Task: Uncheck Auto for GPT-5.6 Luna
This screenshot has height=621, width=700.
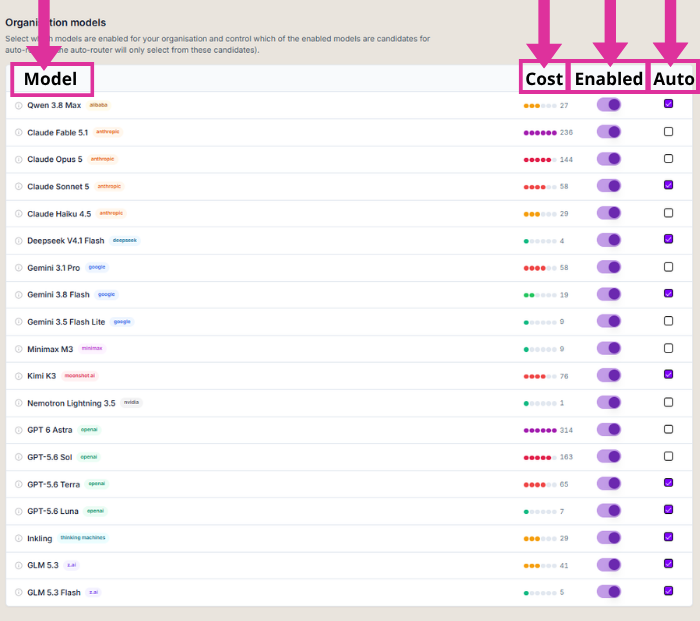Action: pyautogui.click(x=668, y=509)
